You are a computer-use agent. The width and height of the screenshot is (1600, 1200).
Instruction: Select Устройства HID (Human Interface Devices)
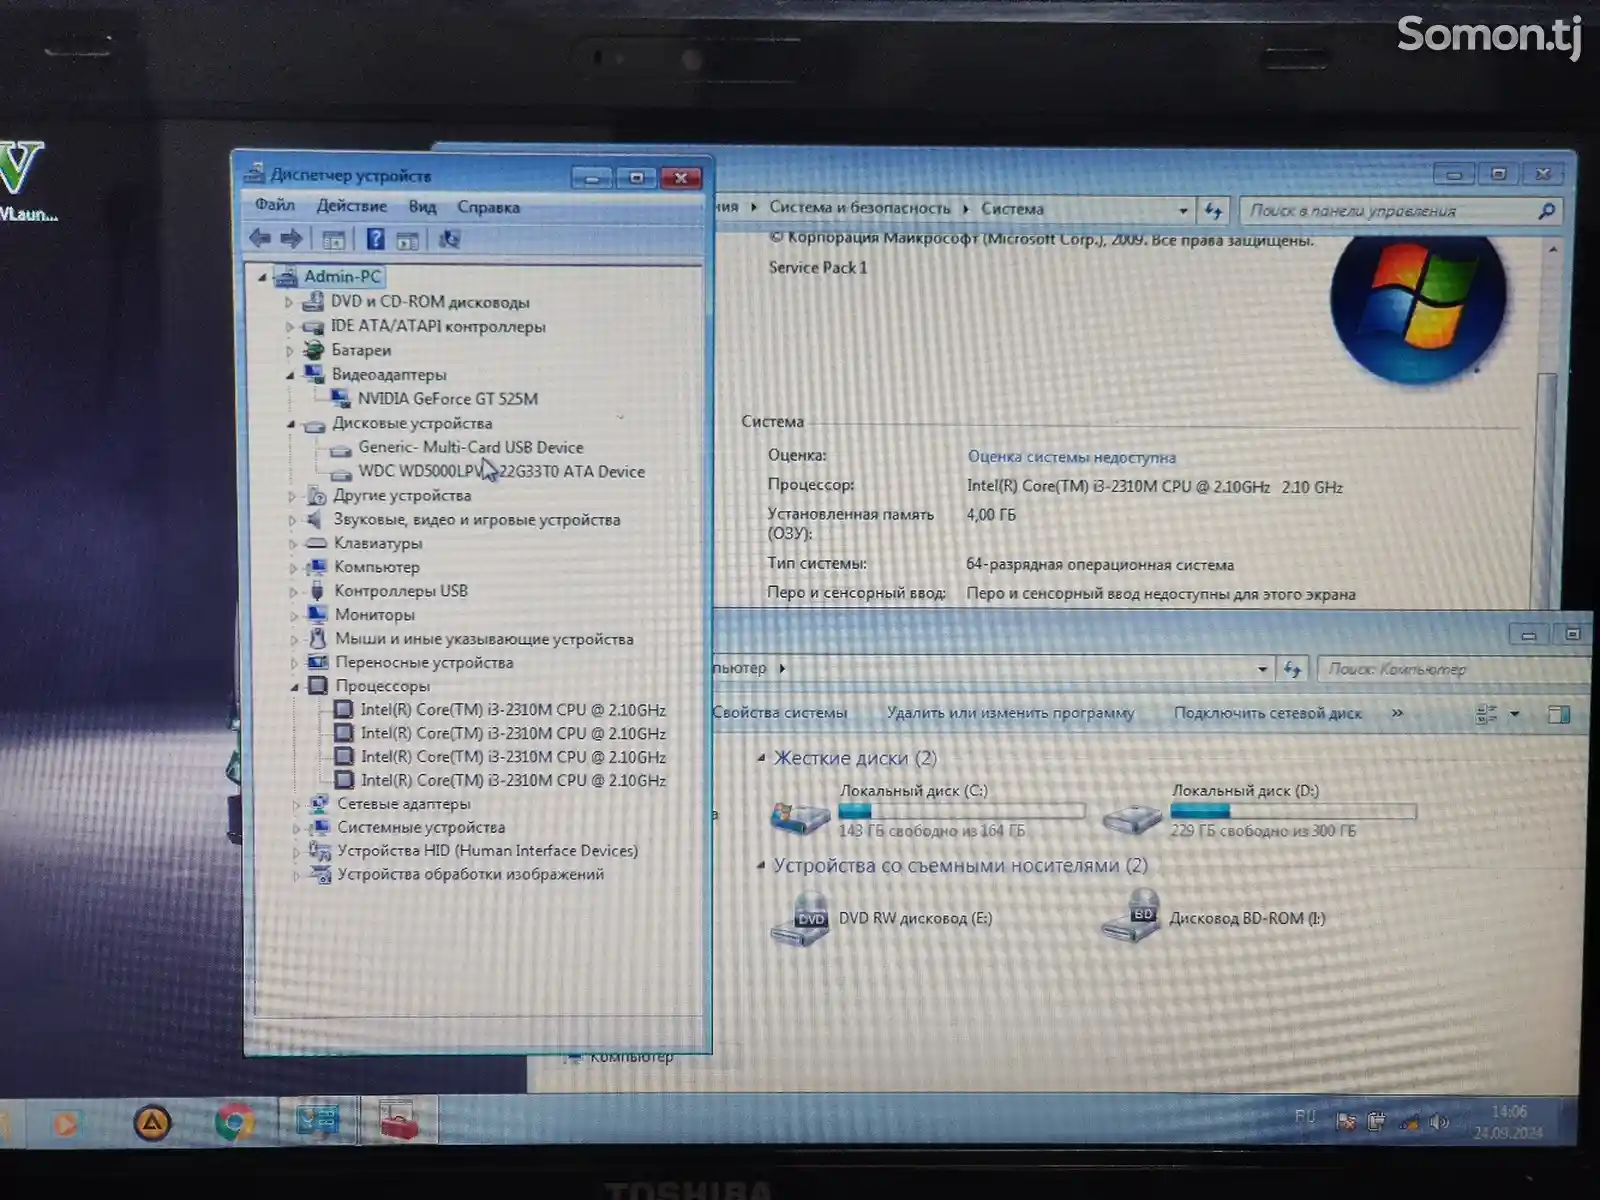click(487, 851)
